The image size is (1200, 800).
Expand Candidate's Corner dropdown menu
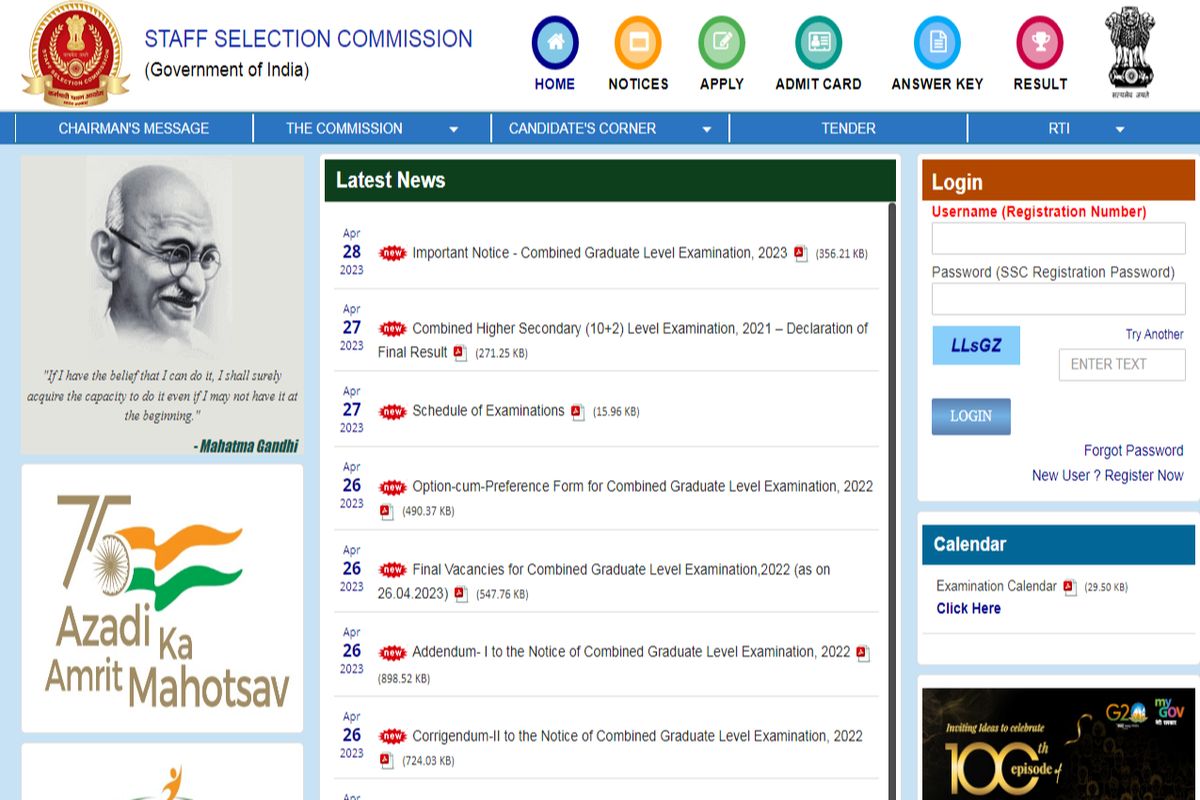[609, 128]
